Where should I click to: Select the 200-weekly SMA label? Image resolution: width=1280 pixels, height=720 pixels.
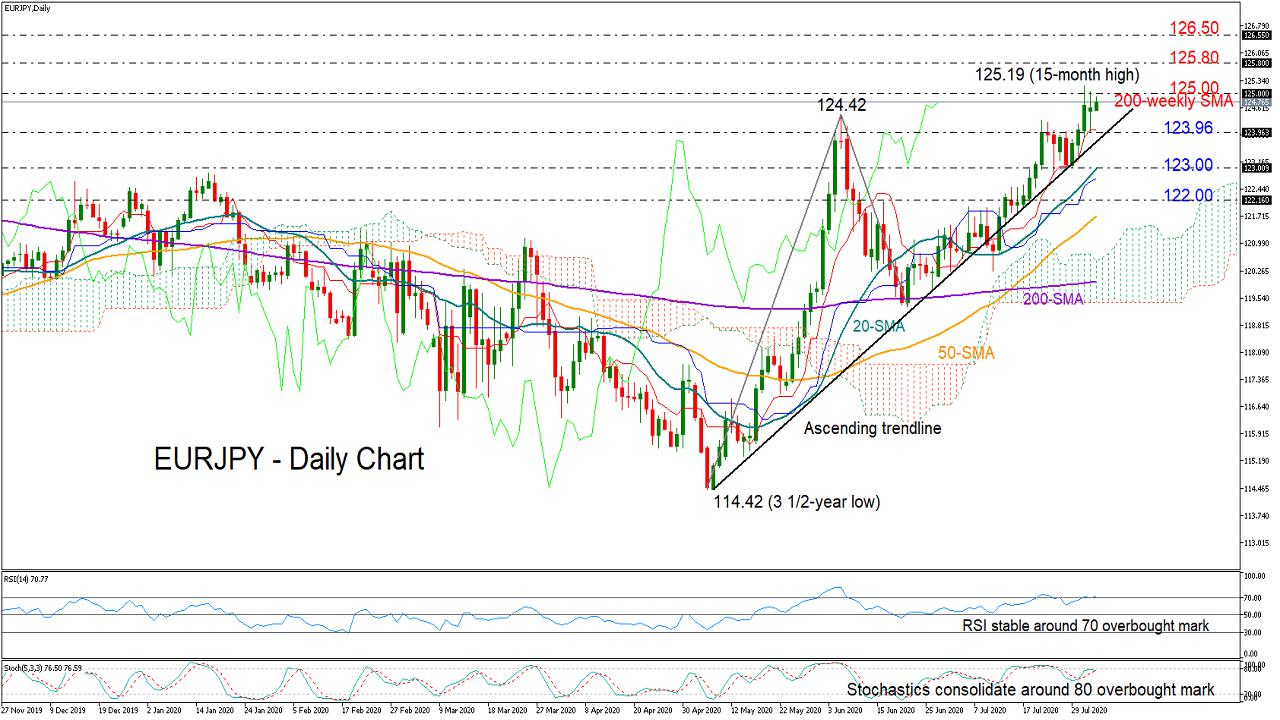1174,102
